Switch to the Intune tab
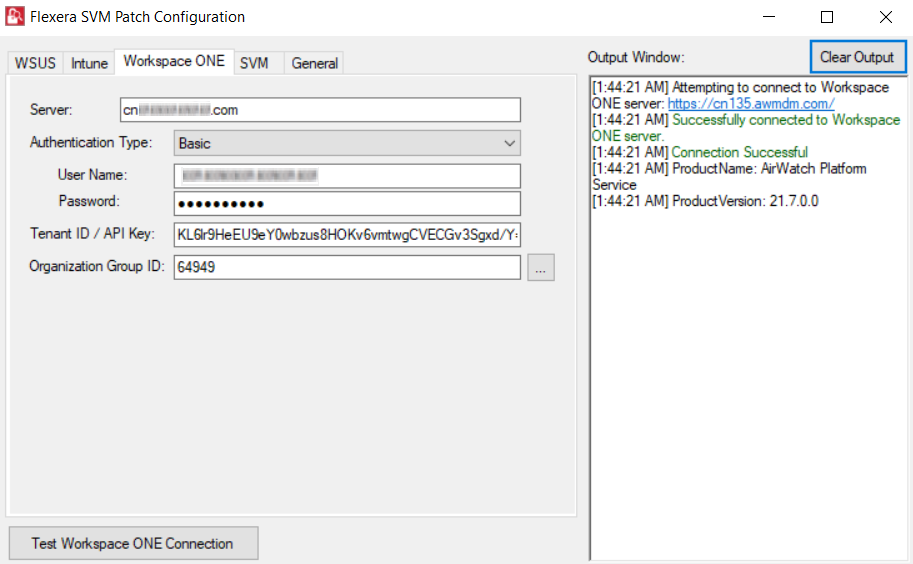Screen dimensions: 913x564 [89, 63]
